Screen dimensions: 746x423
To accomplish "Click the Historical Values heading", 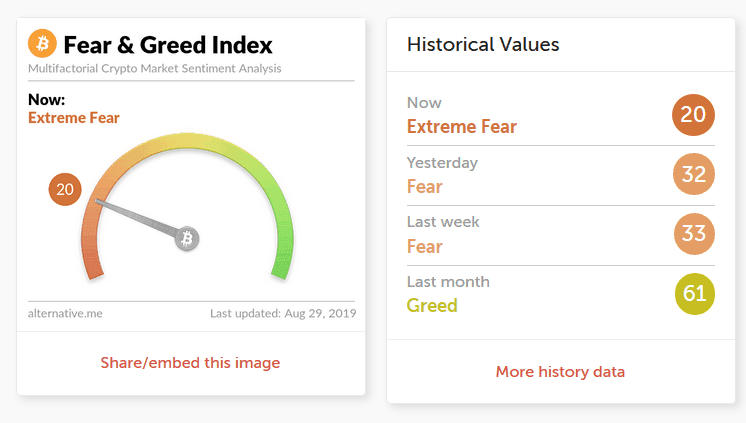I will click(x=483, y=45).
